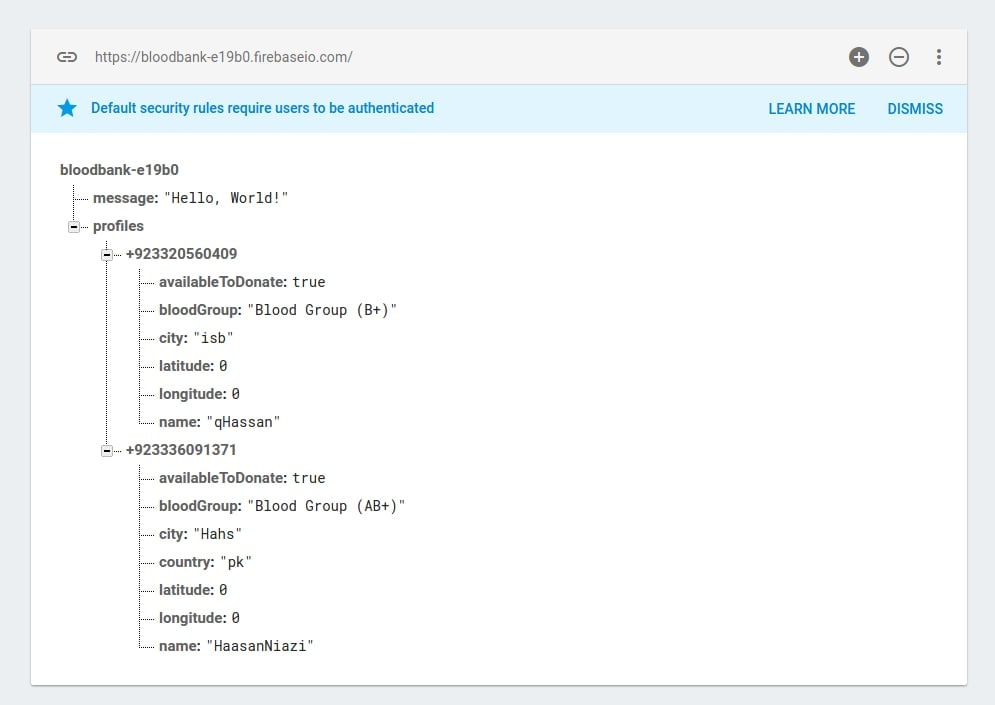Select the profiles key label
The image size is (995, 705).
tap(118, 226)
